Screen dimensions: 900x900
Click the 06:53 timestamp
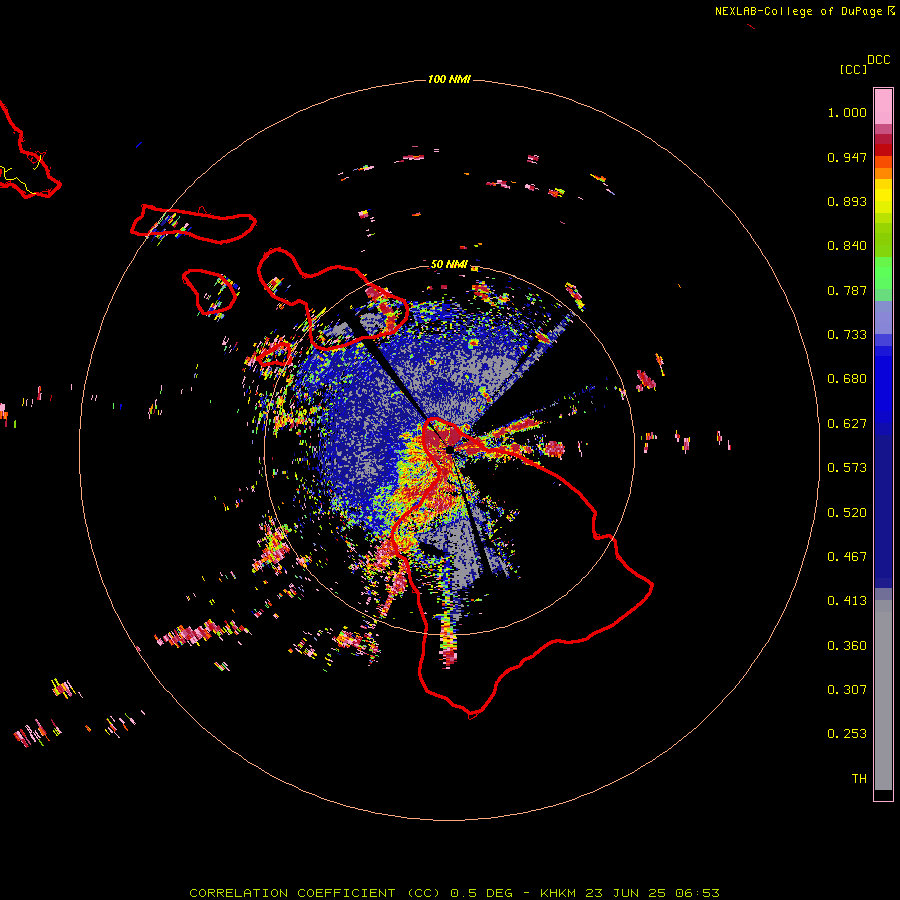(x=697, y=893)
